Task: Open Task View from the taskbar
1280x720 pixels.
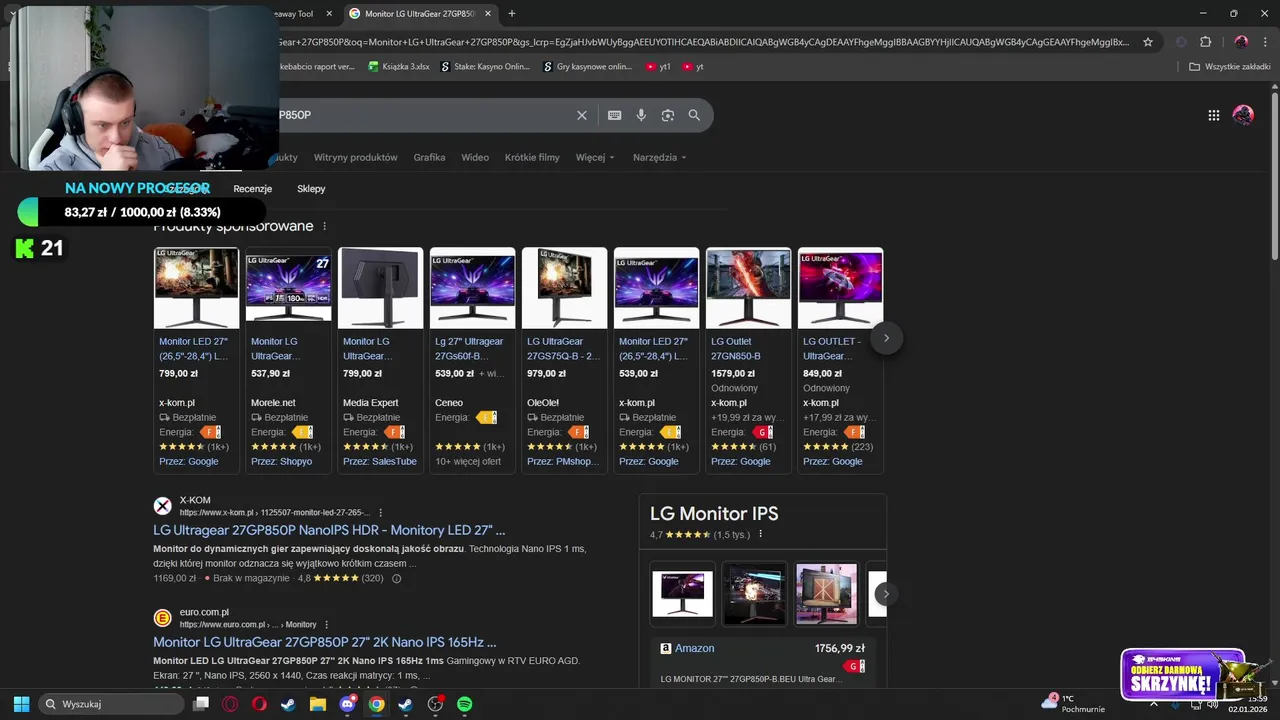Action: click(201, 704)
